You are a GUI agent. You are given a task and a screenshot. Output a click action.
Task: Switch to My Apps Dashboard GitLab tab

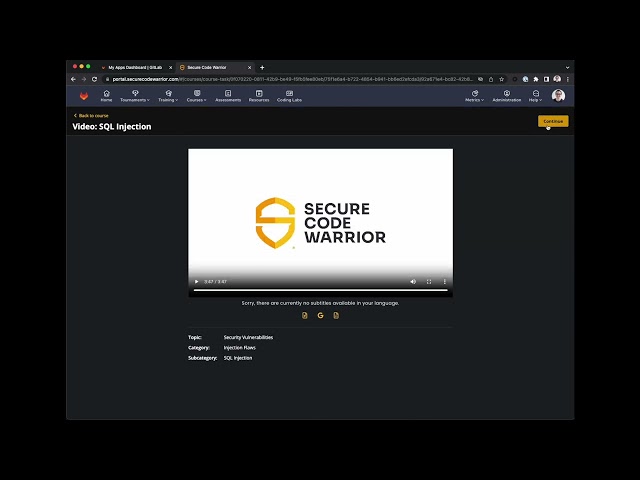tap(135, 67)
